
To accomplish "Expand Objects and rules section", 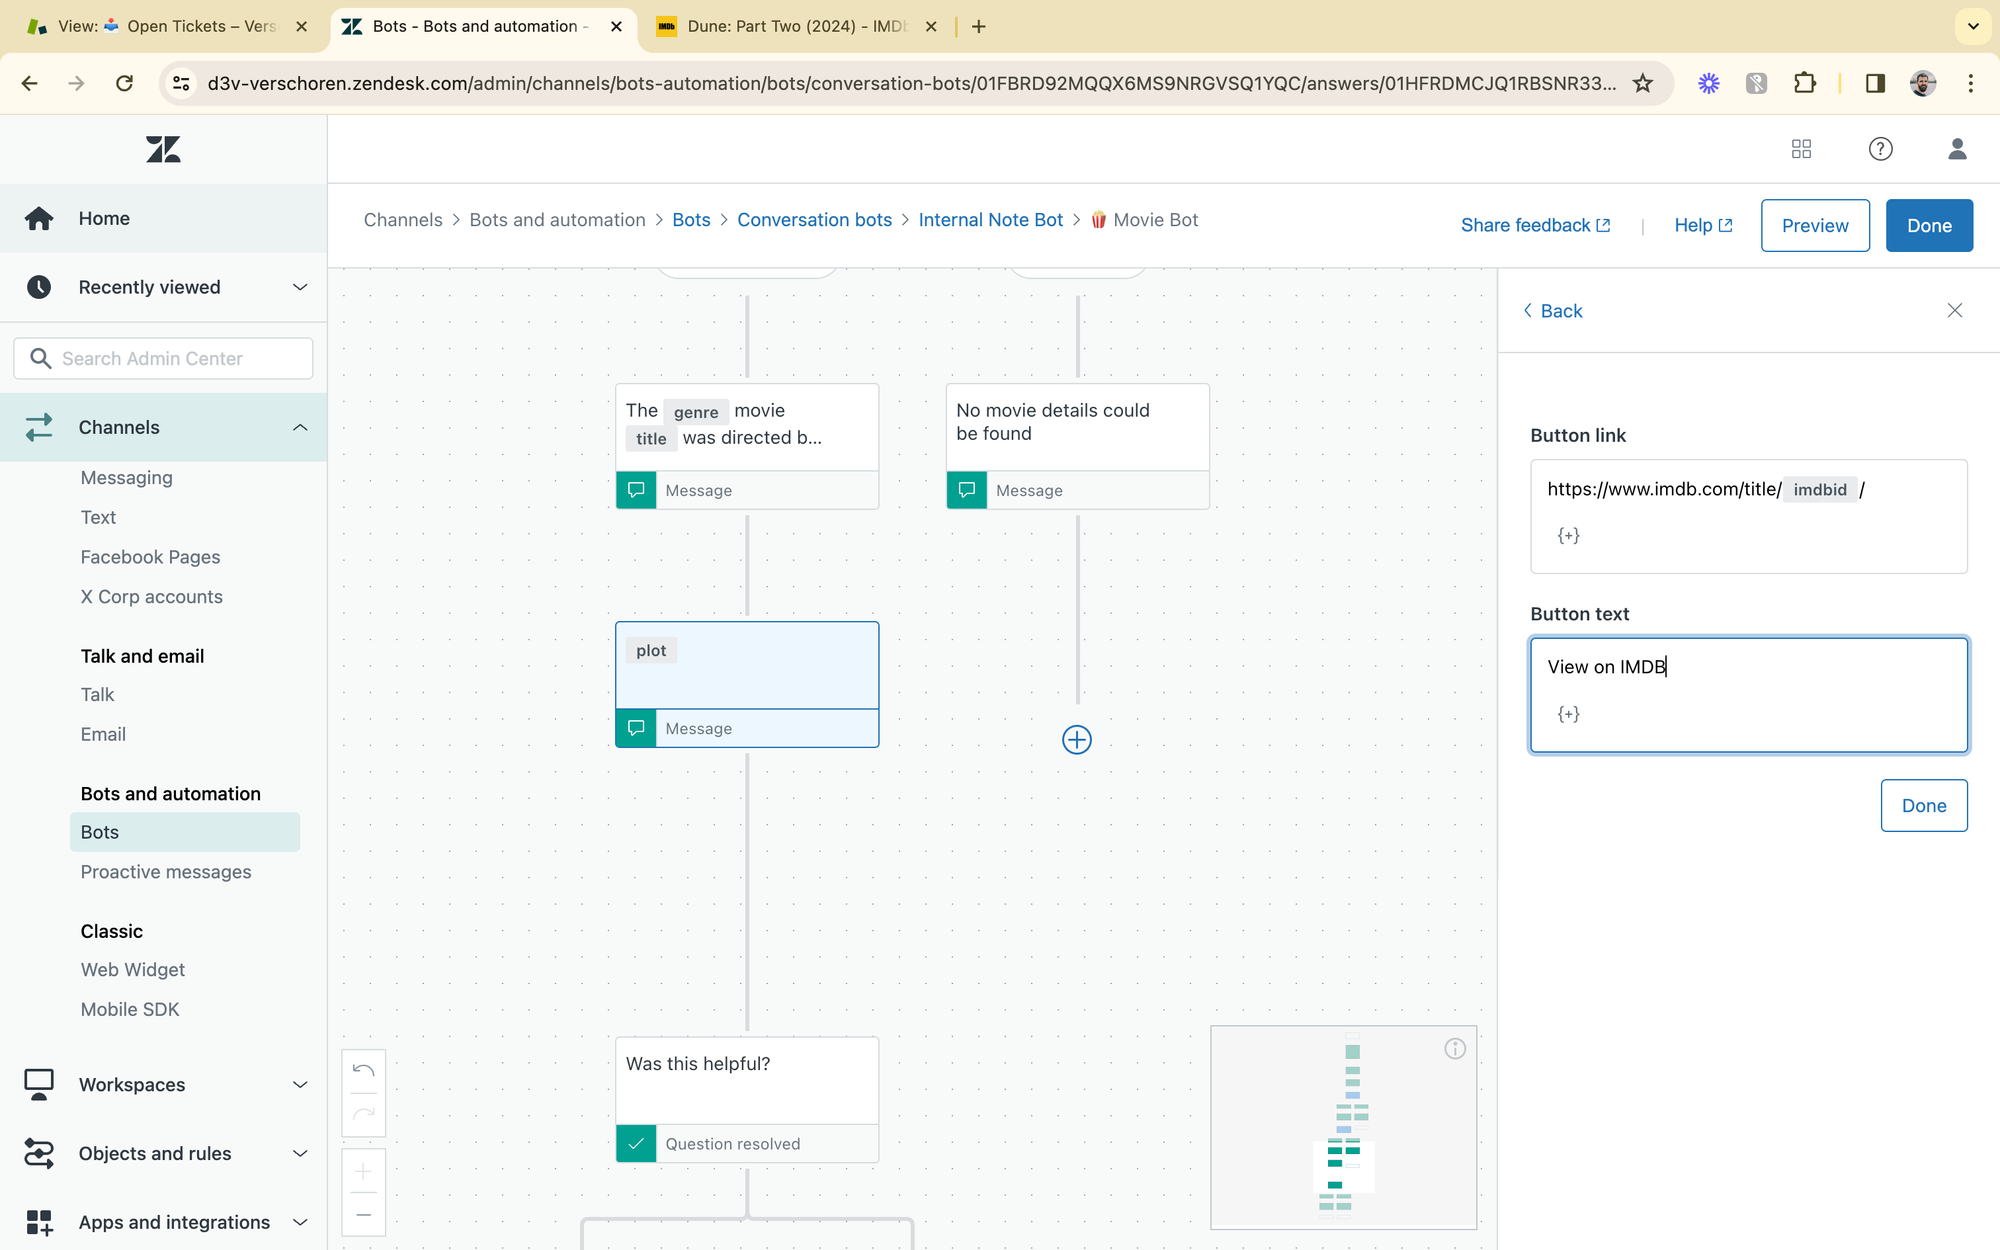I will point(299,1154).
